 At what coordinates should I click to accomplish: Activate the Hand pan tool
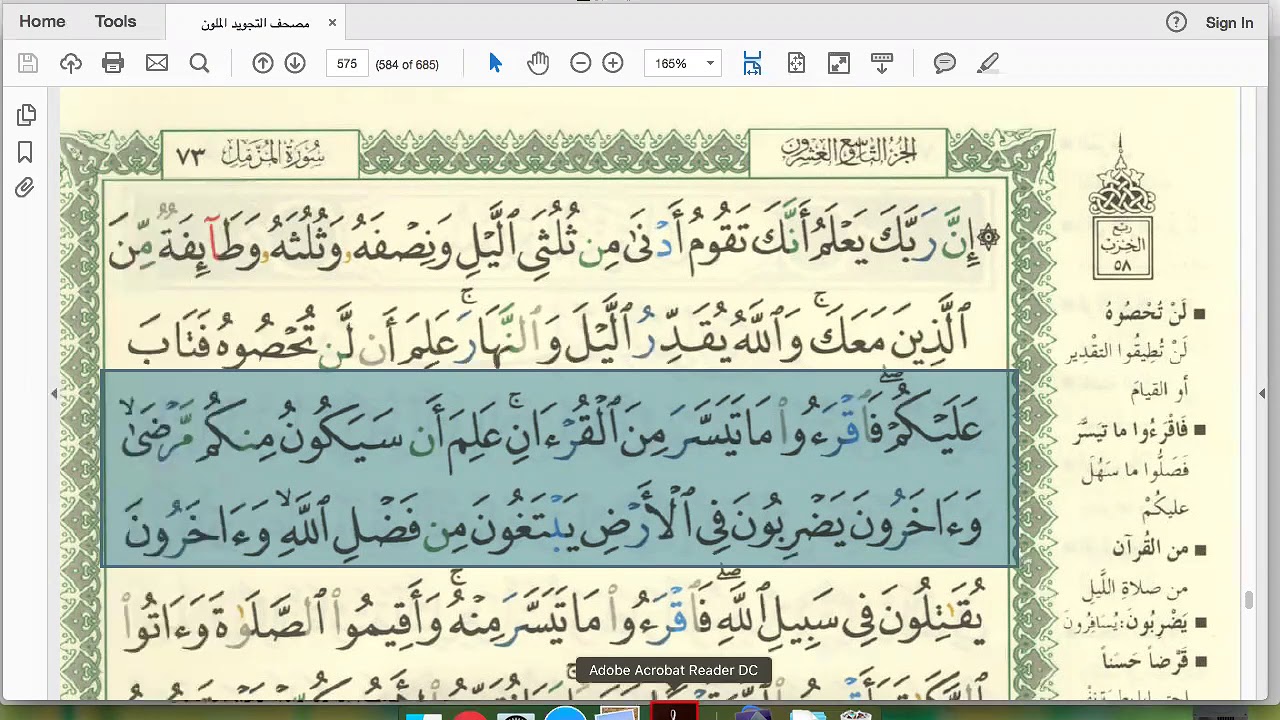[538, 64]
